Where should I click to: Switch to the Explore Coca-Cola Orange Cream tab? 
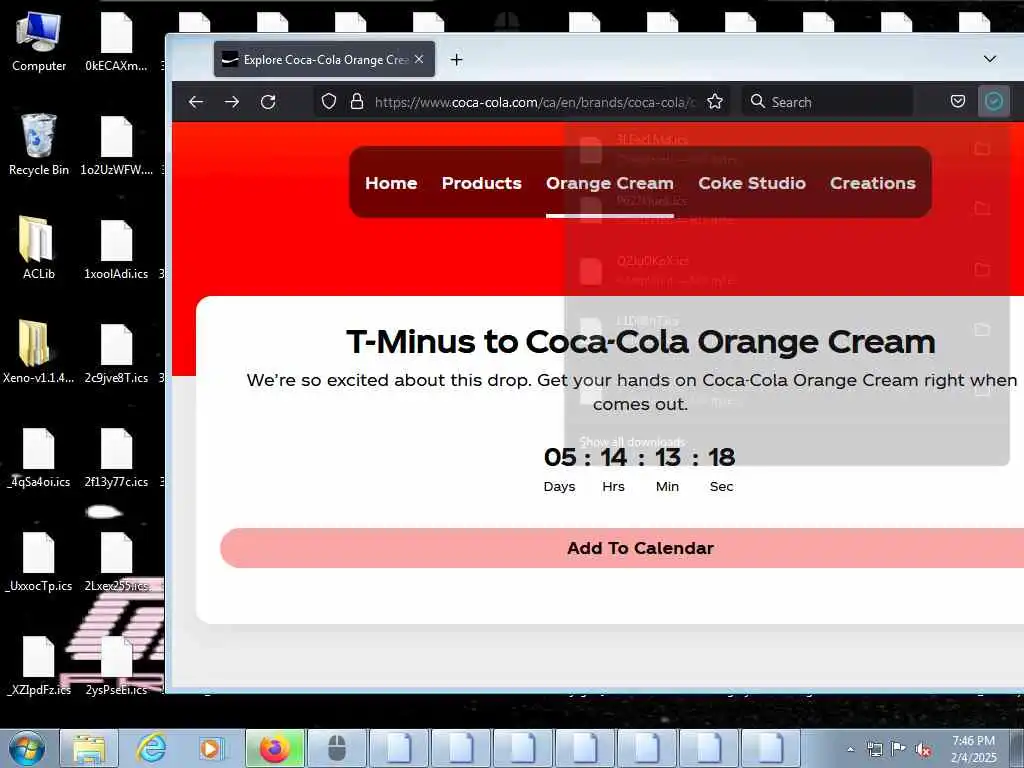pyautogui.click(x=325, y=59)
